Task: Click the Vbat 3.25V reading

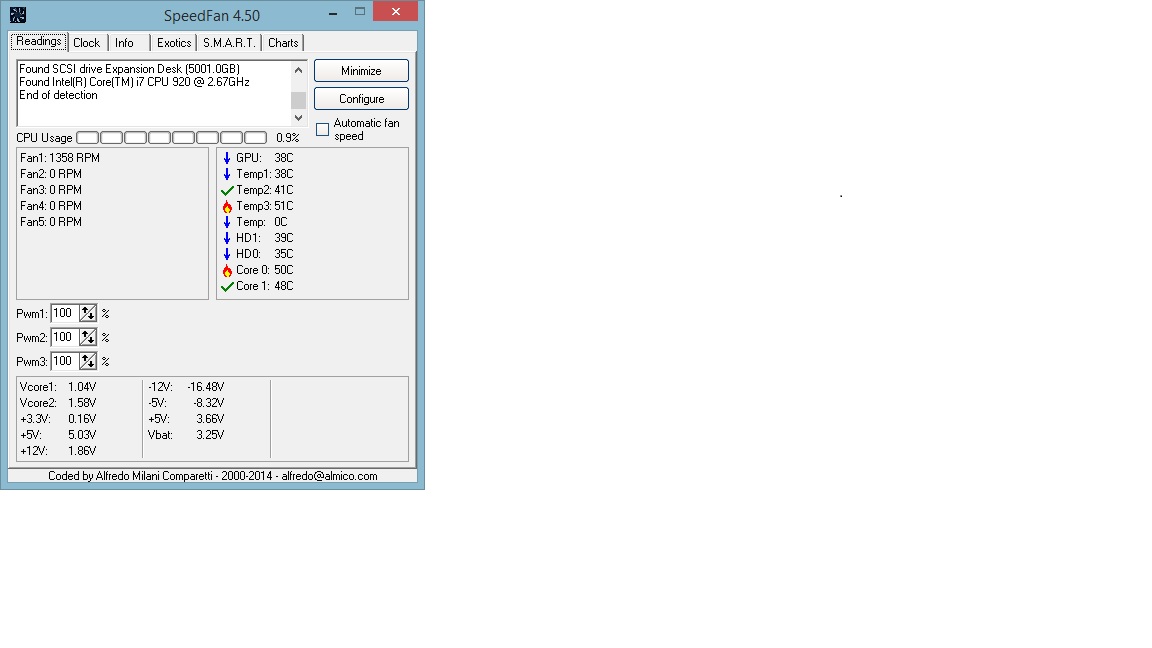Action: coord(187,435)
